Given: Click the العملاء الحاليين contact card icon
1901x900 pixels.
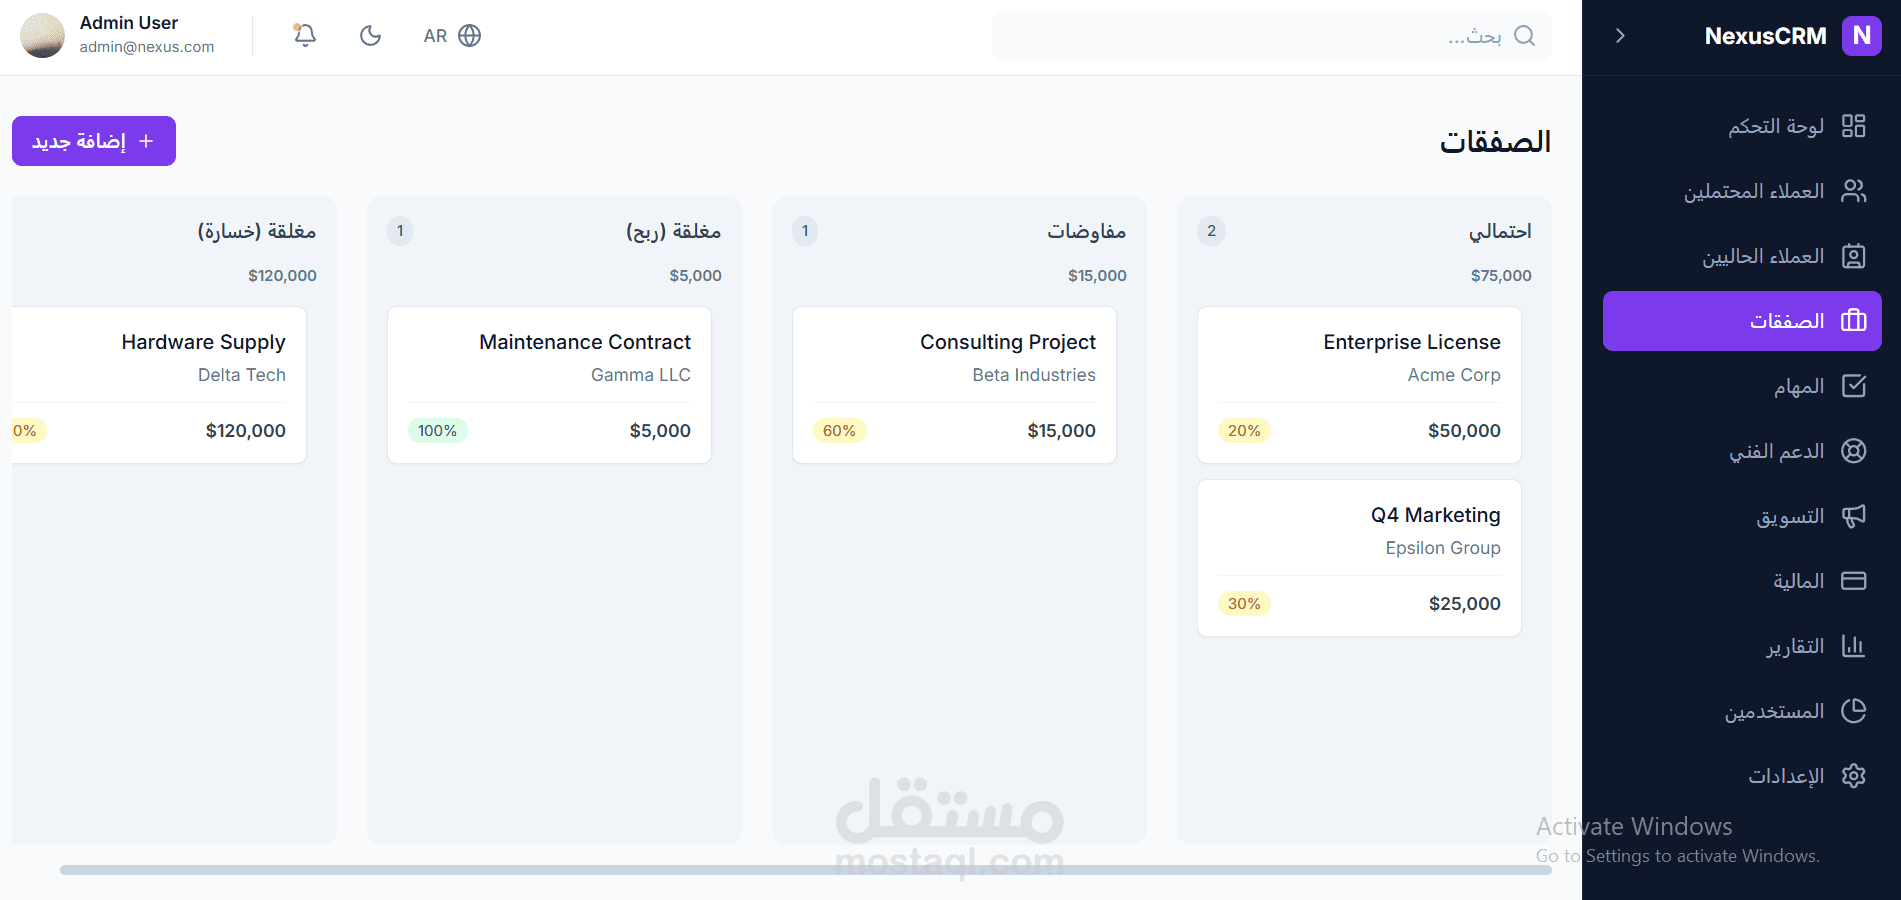Looking at the screenshot, I should [x=1853, y=256].
